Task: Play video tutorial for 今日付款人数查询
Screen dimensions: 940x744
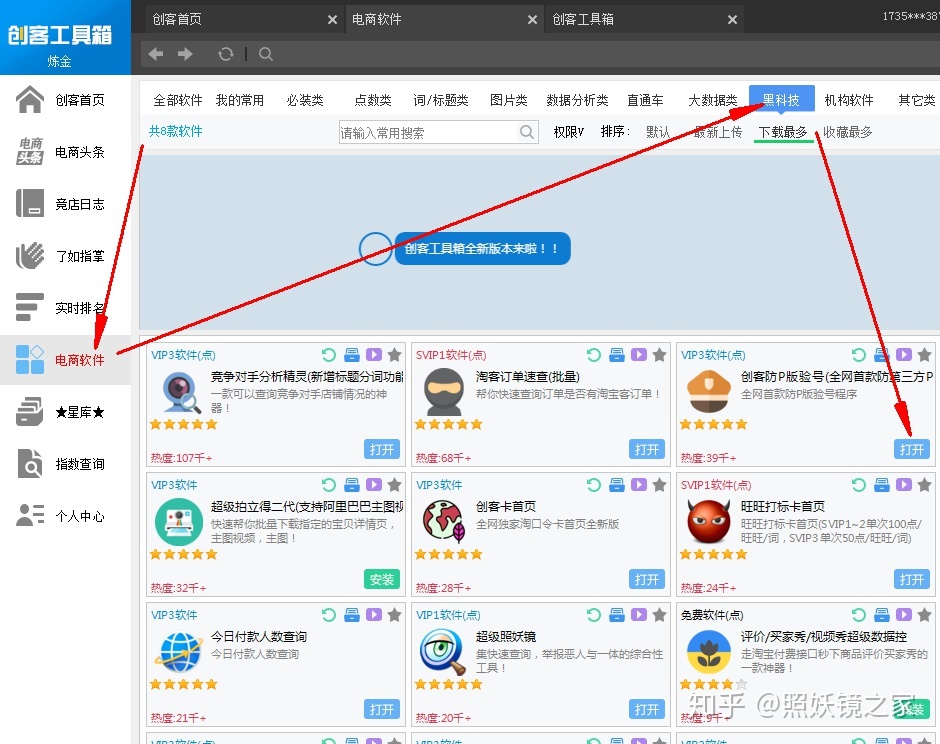Action: (x=373, y=615)
